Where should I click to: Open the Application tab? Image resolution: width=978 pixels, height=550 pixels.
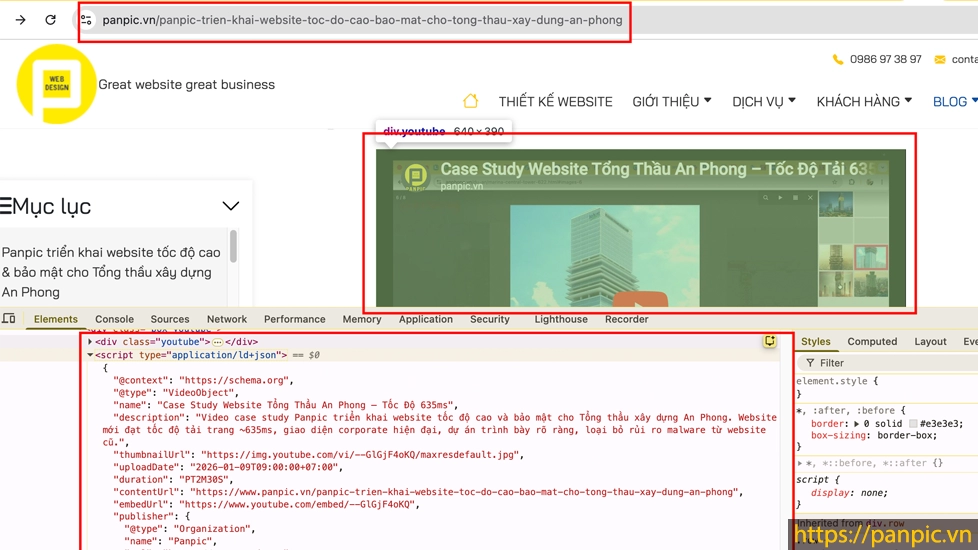(425, 319)
